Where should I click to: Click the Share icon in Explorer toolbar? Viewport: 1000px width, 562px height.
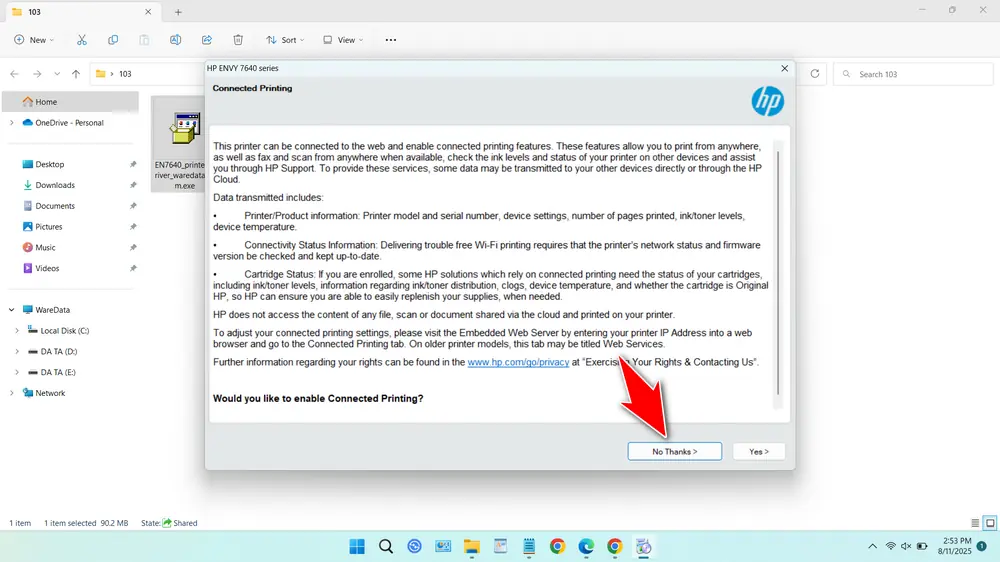[x=207, y=40]
